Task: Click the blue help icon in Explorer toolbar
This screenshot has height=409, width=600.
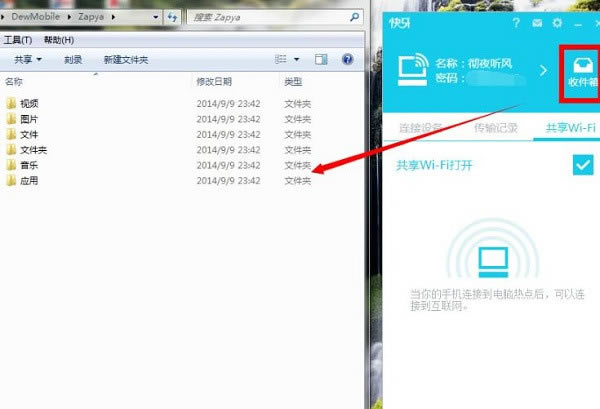Action: tap(347, 59)
